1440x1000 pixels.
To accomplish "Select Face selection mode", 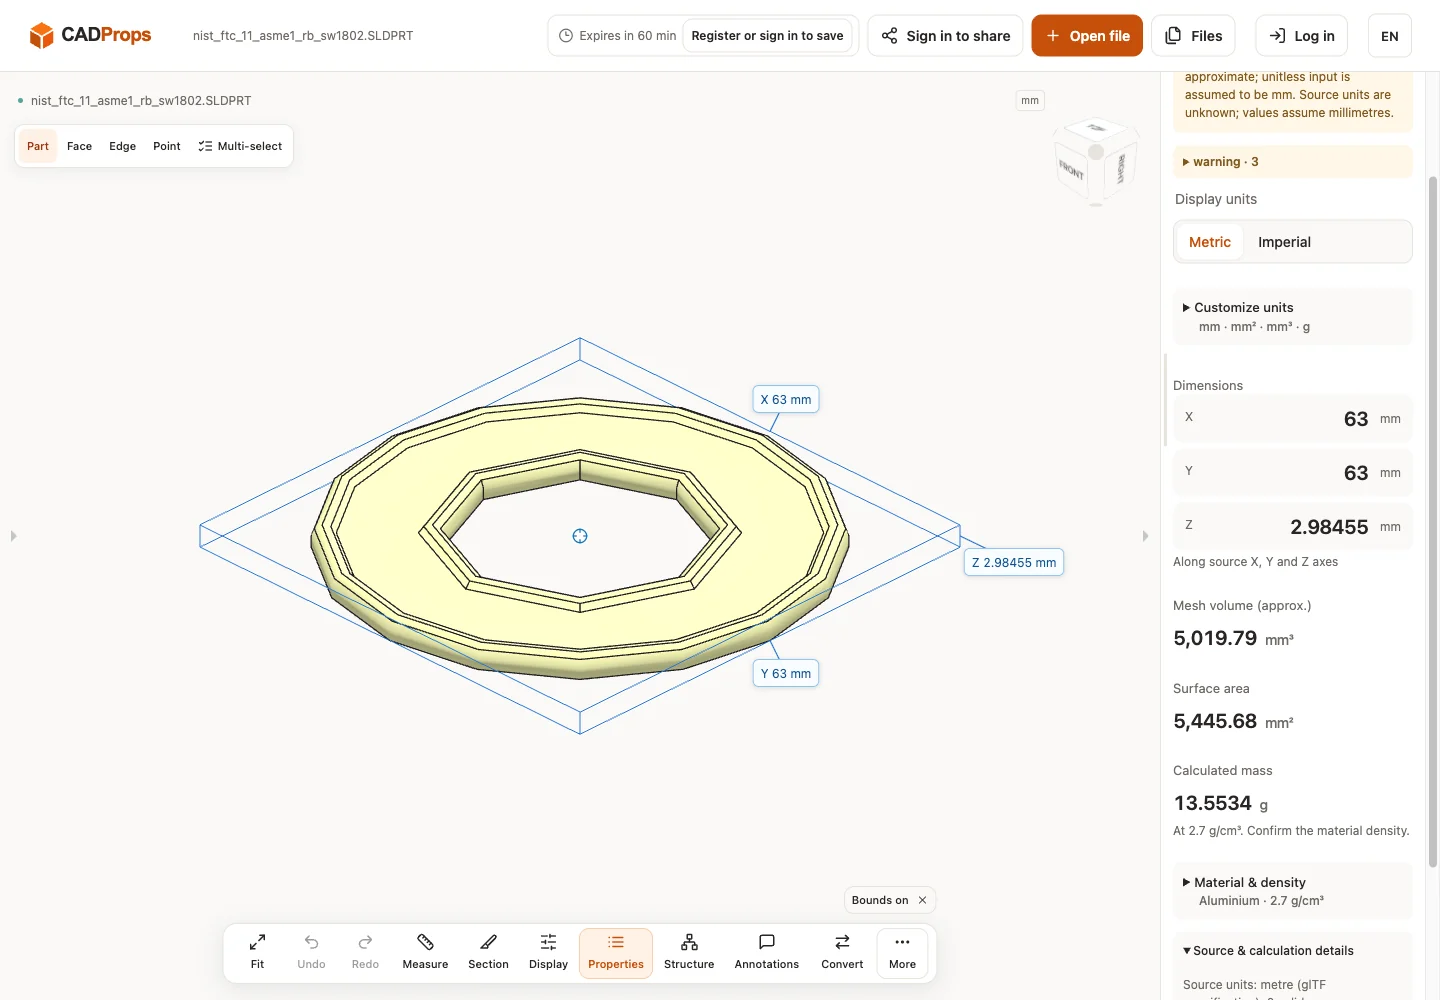I will tap(79, 146).
